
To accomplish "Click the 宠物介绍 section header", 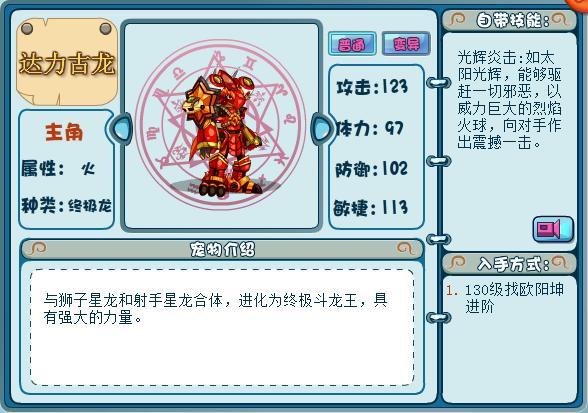I will tap(222, 249).
